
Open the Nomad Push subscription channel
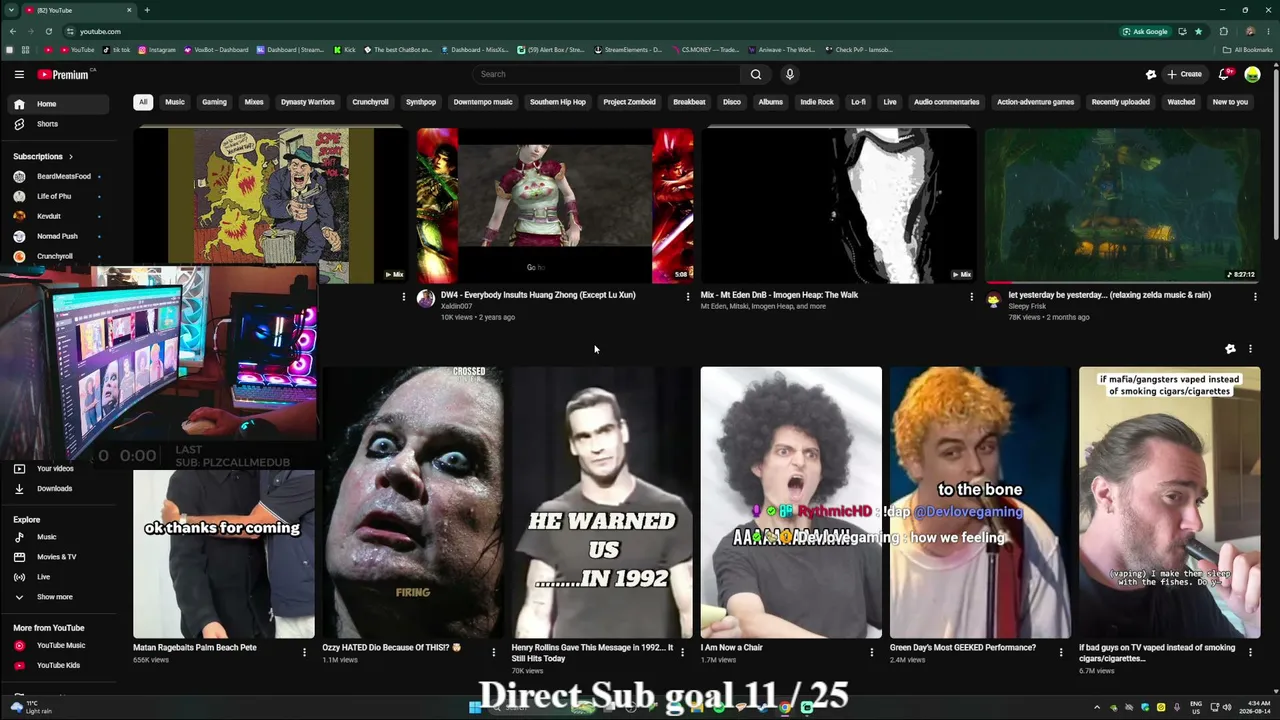[58, 236]
